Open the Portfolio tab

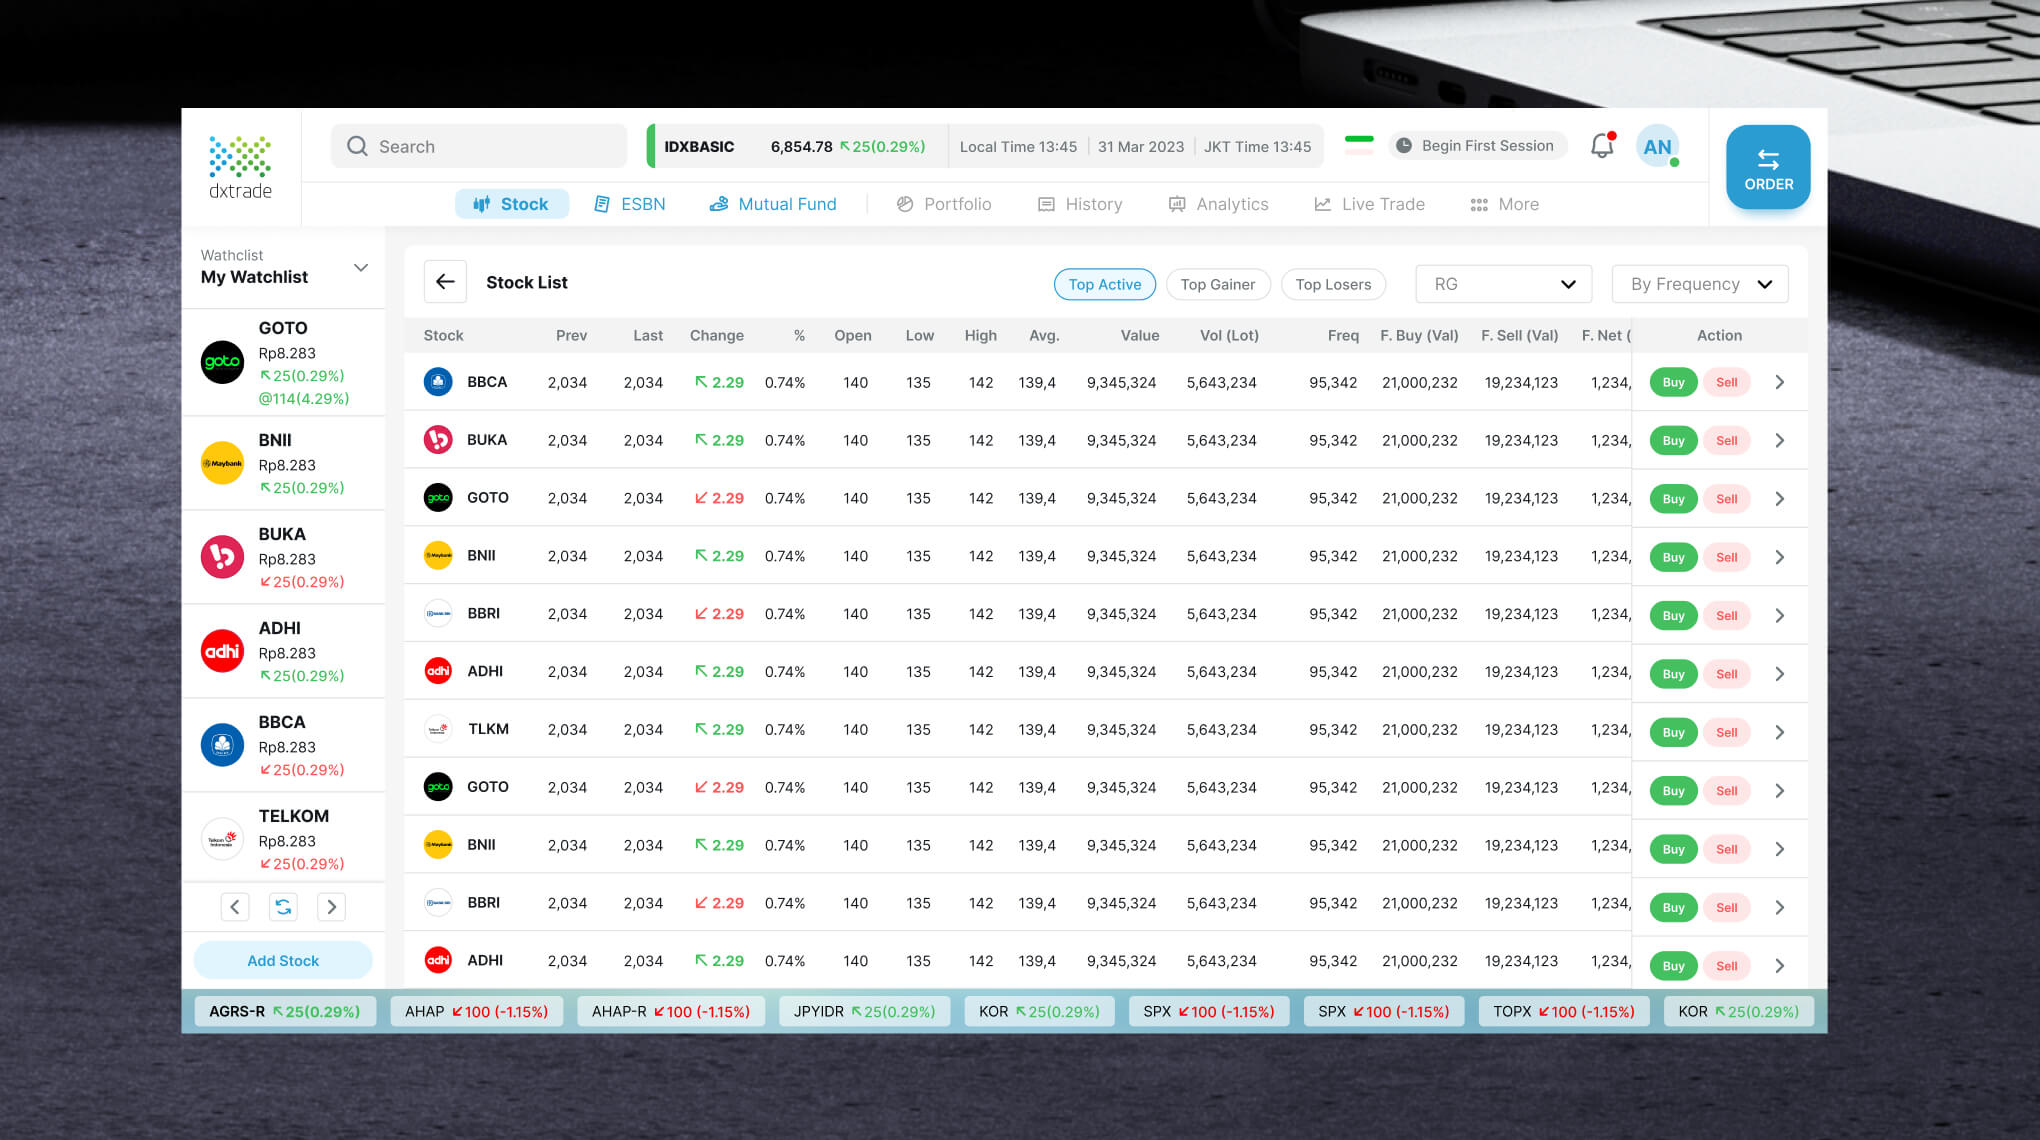click(x=943, y=204)
